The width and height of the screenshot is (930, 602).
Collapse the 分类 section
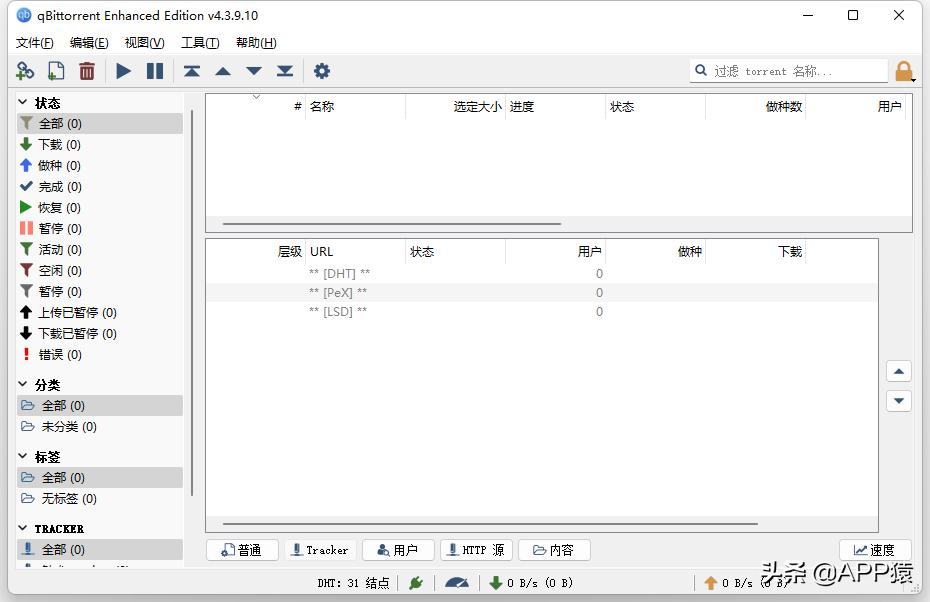point(23,384)
